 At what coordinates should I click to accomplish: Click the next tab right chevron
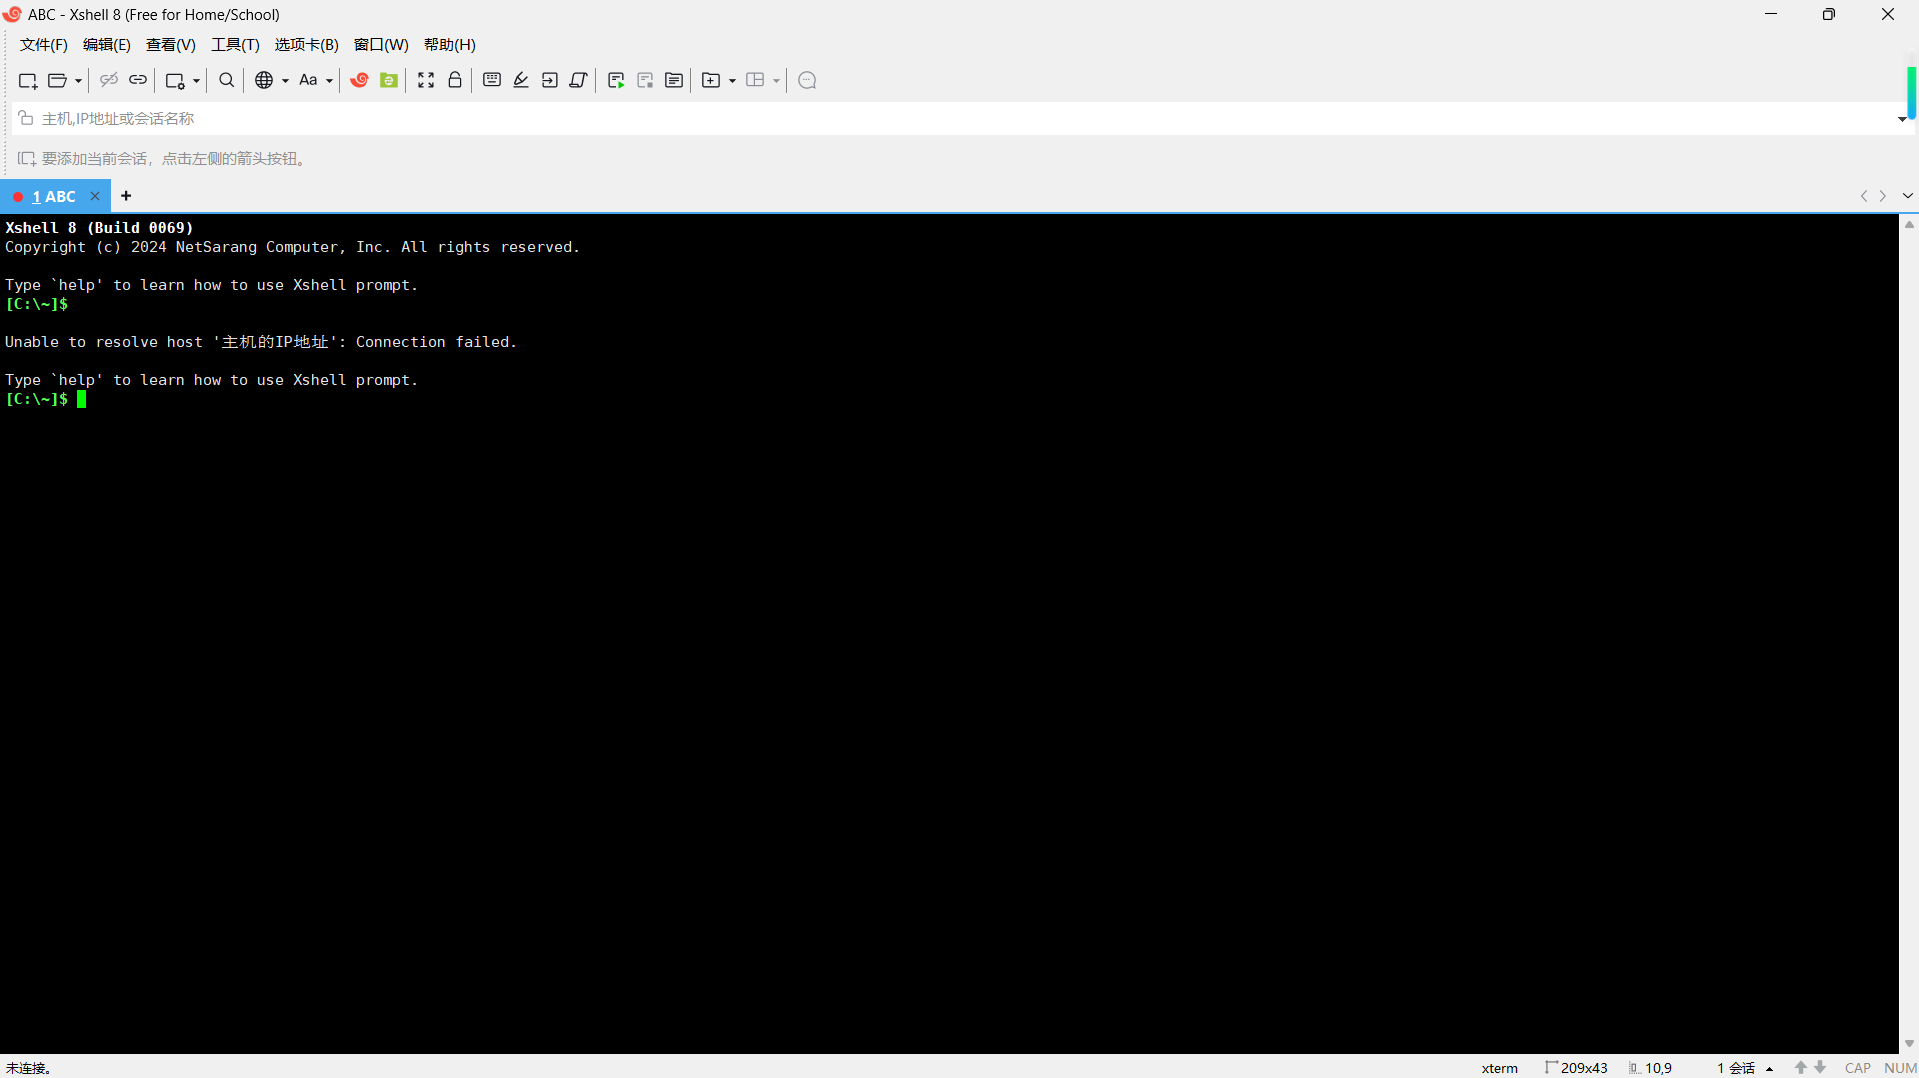(1883, 196)
